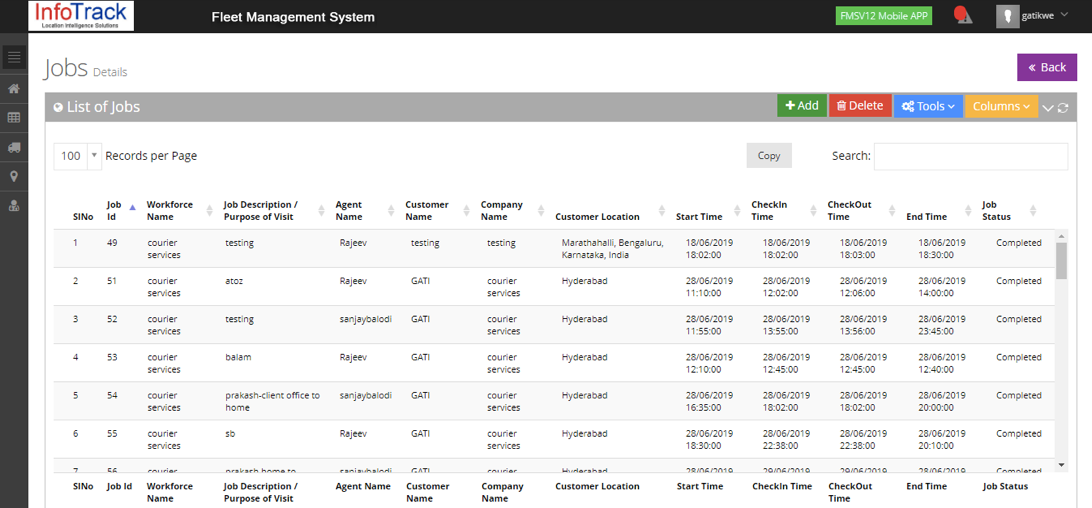Image resolution: width=1092 pixels, height=508 pixels.
Task: Open the truck vehicles sidebar icon
Action: point(14,147)
